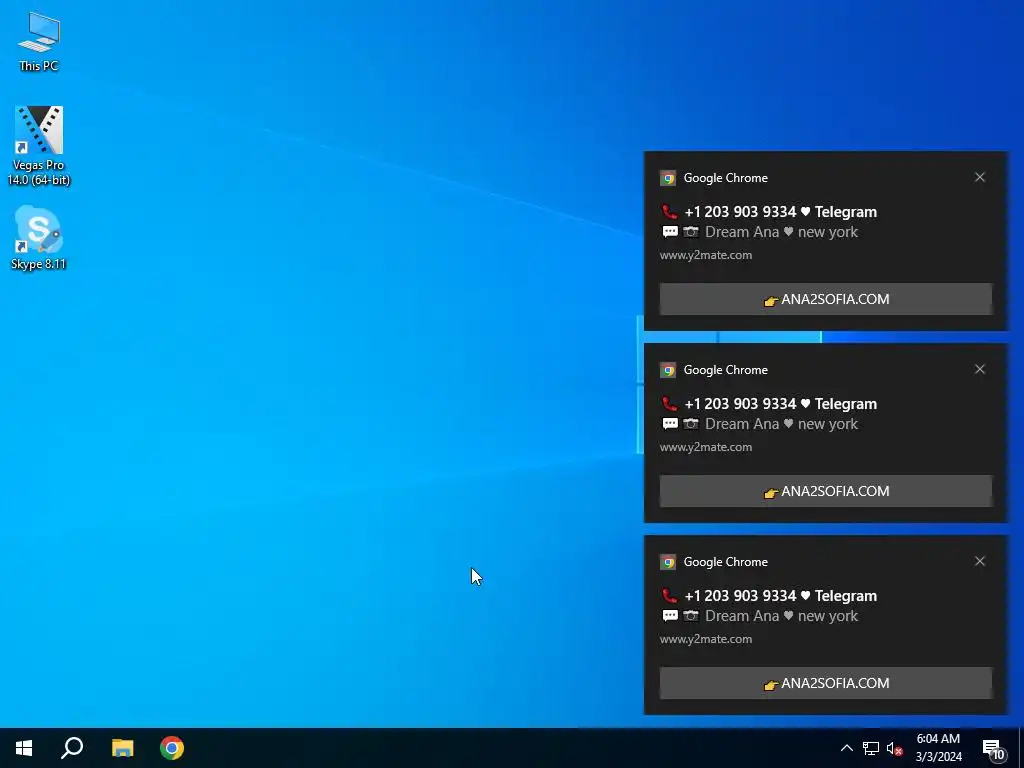This screenshot has height=768, width=1024.
Task: Dismiss the bottom Chrome notification
Action: point(980,561)
